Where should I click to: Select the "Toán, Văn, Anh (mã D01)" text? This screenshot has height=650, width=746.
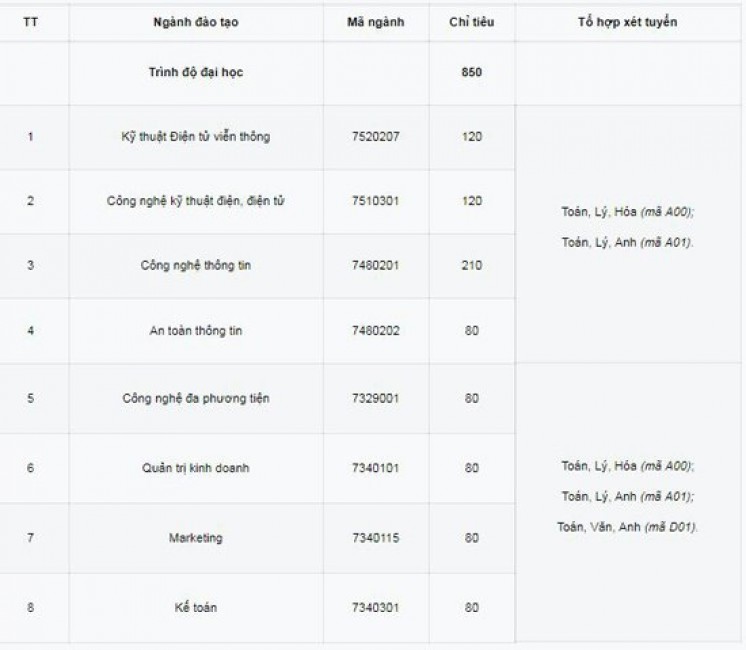(x=628, y=527)
